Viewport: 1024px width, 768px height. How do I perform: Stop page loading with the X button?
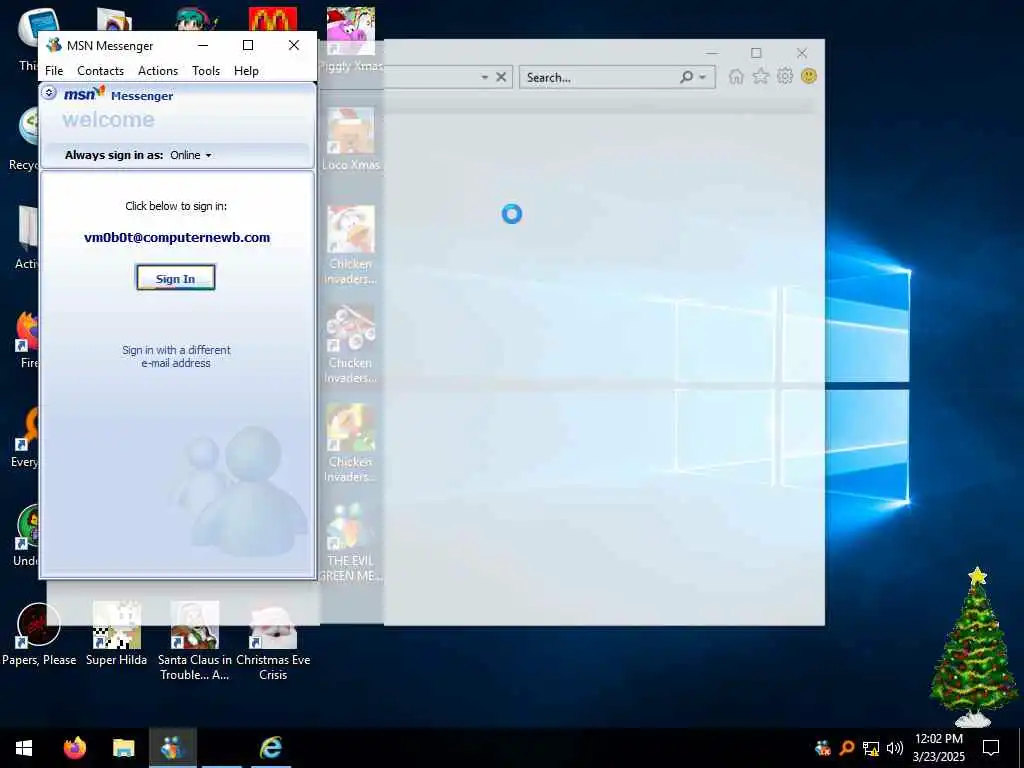(x=501, y=77)
